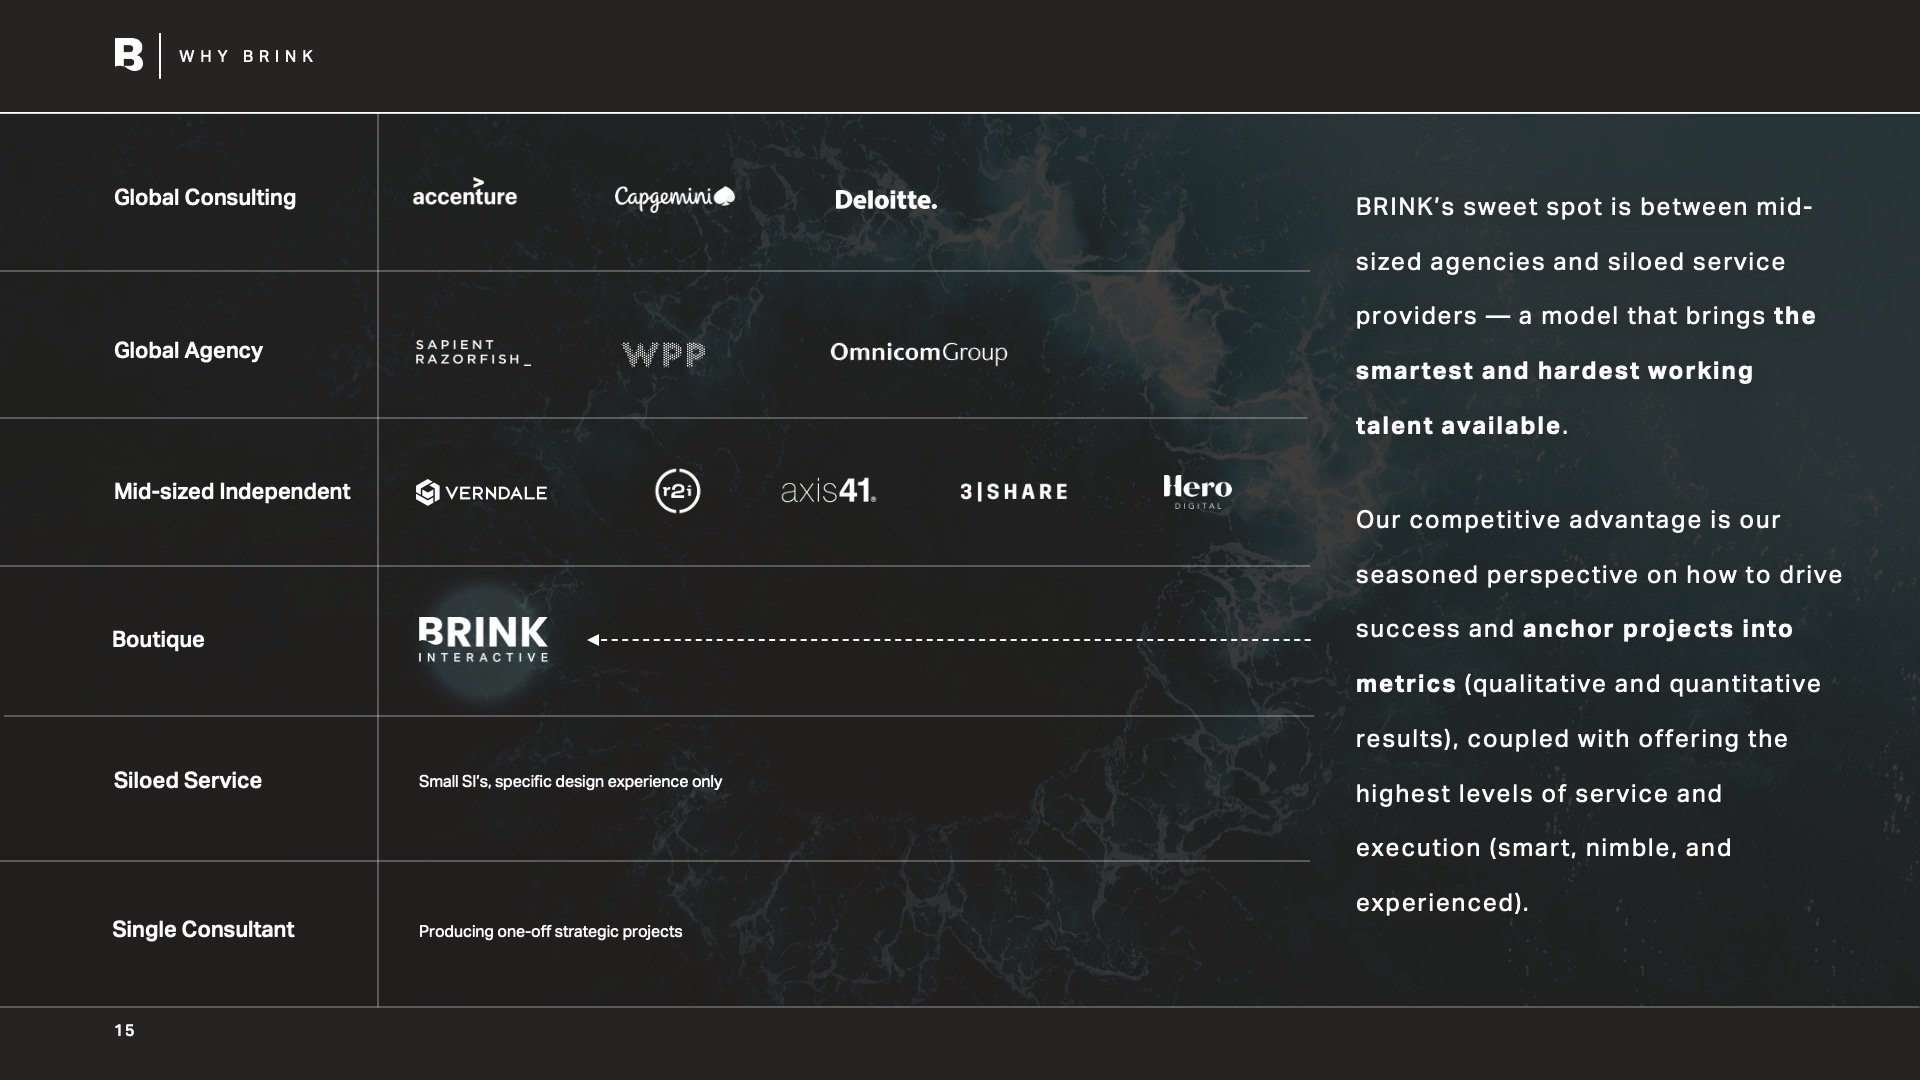This screenshot has width=1920, height=1080.
Task: Select the Verndale logo
Action: pyautogui.click(x=481, y=492)
